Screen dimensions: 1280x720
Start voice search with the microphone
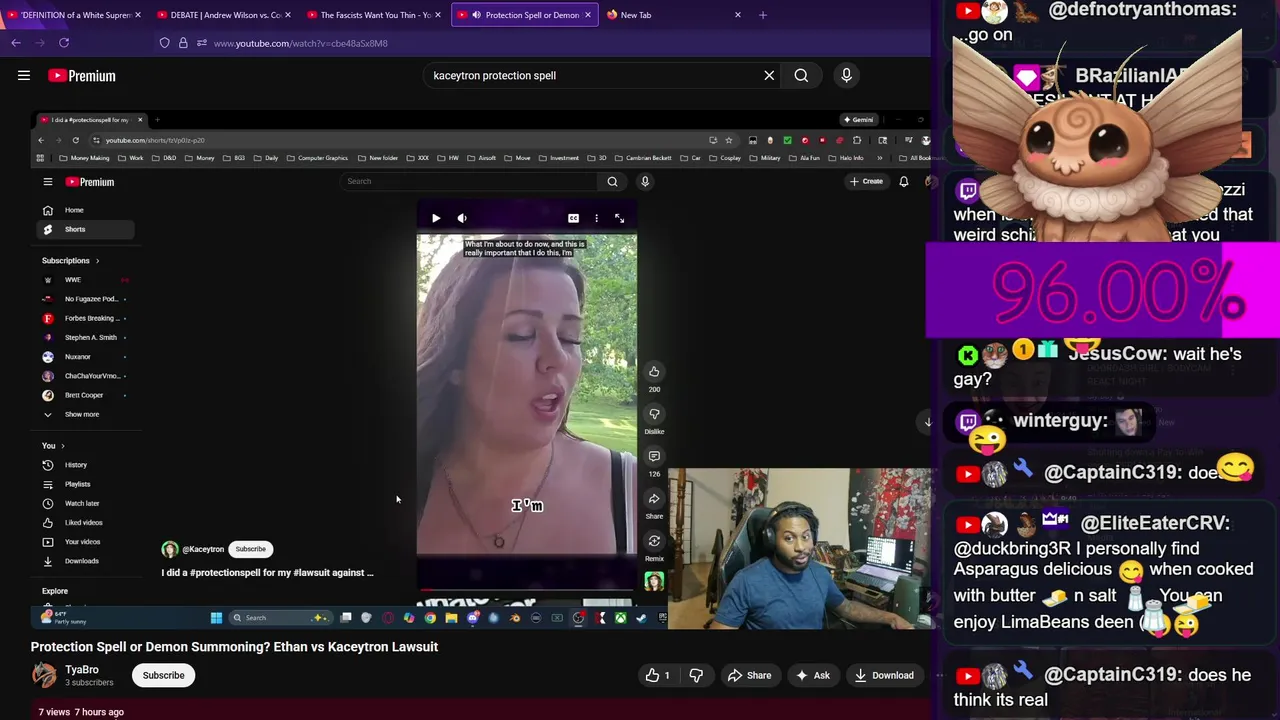(x=846, y=75)
